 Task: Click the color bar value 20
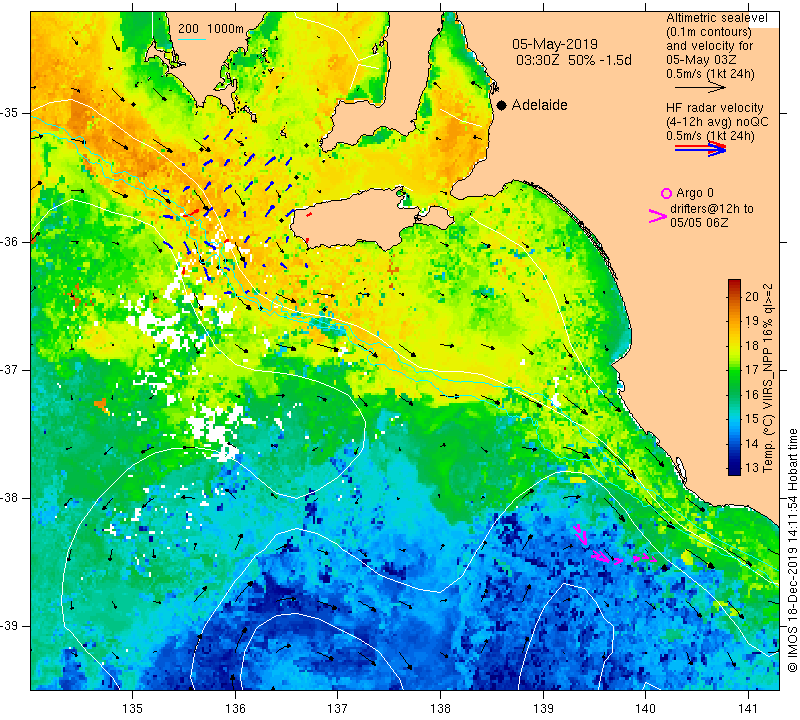tap(752, 296)
